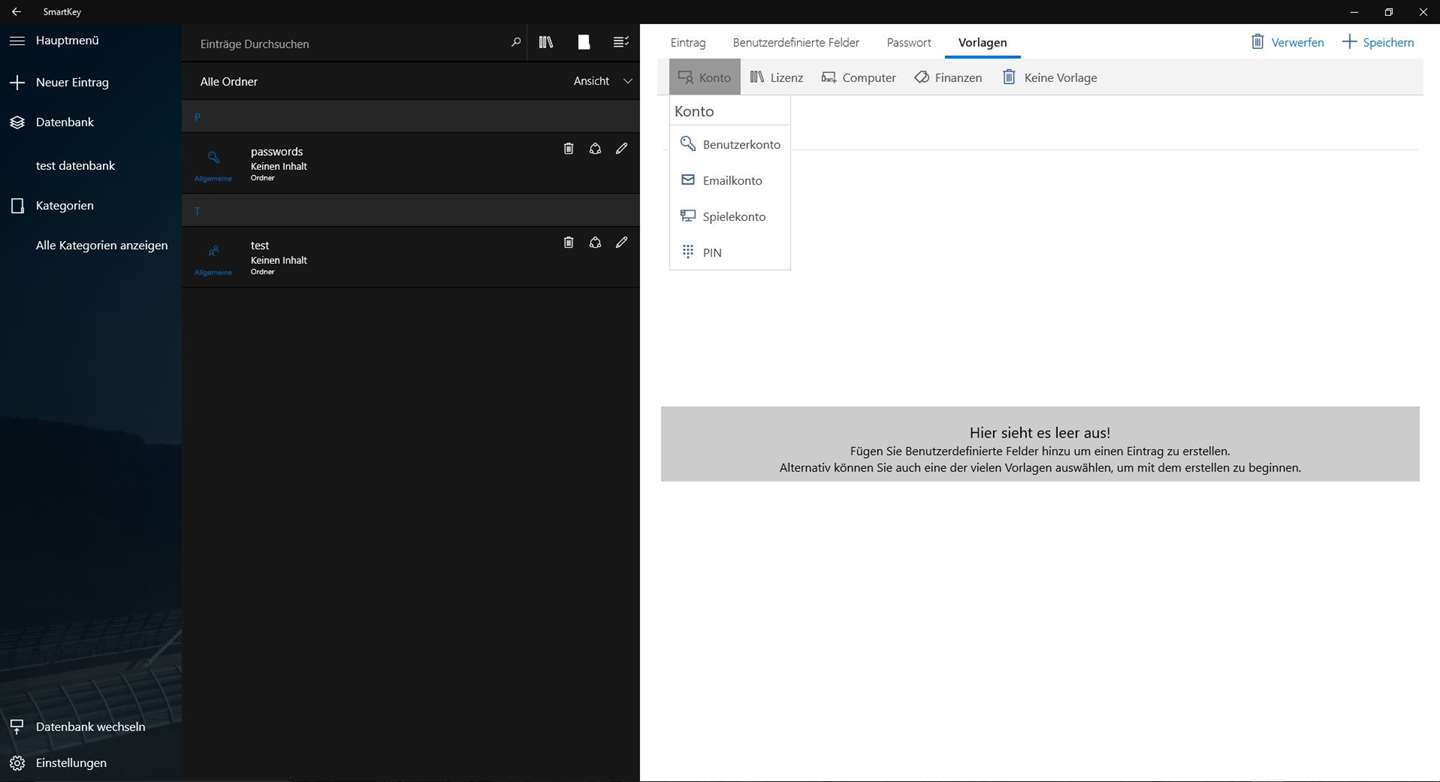Switch to Benutzerdefinierte Felder tab
Screen dimensions: 1440x782
796,43
